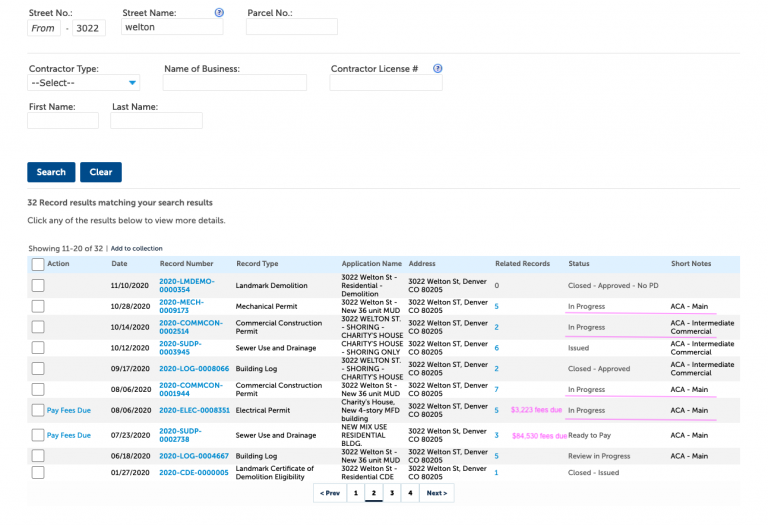
Task: Open record 2020-COMMCON-0002514
Action: tap(191, 327)
